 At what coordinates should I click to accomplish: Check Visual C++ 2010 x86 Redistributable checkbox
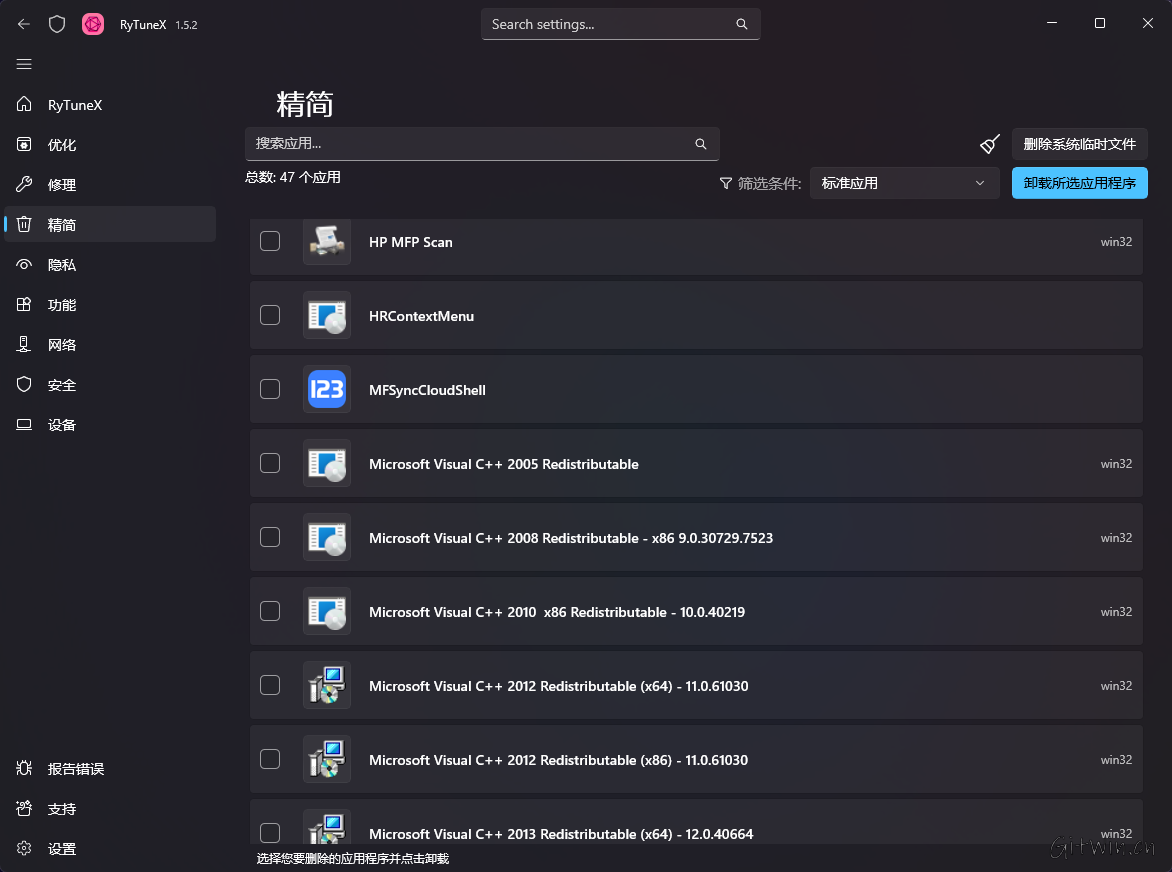(x=270, y=611)
